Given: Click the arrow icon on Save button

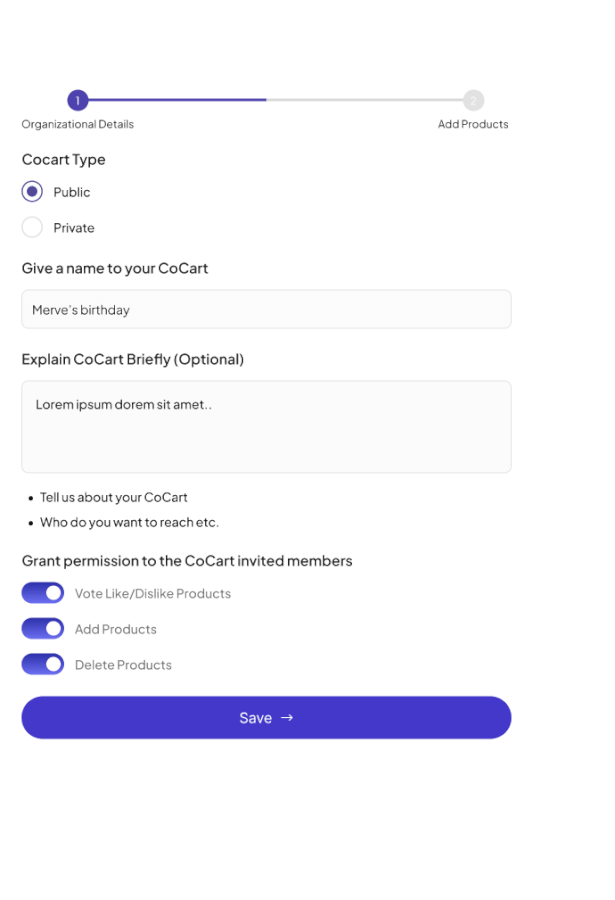Looking at the screenshot, I should click(x=287, y=717).
